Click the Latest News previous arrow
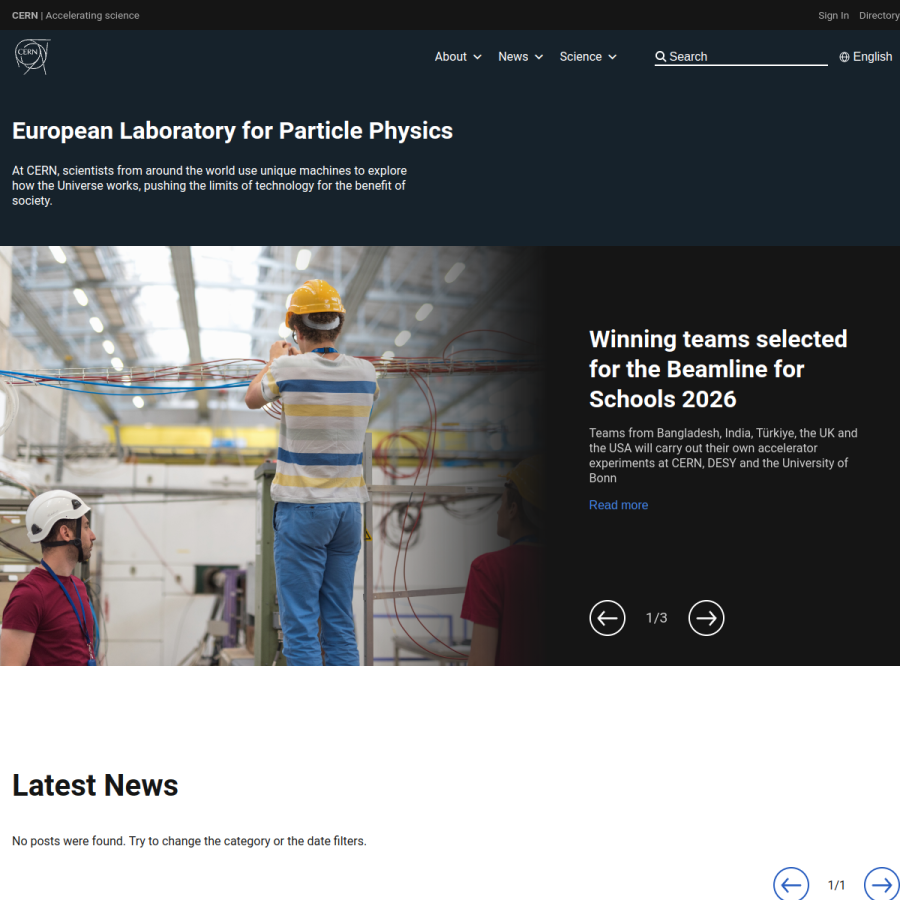Image resolution: width=900 pixels, height=900 pixels. 791,885
